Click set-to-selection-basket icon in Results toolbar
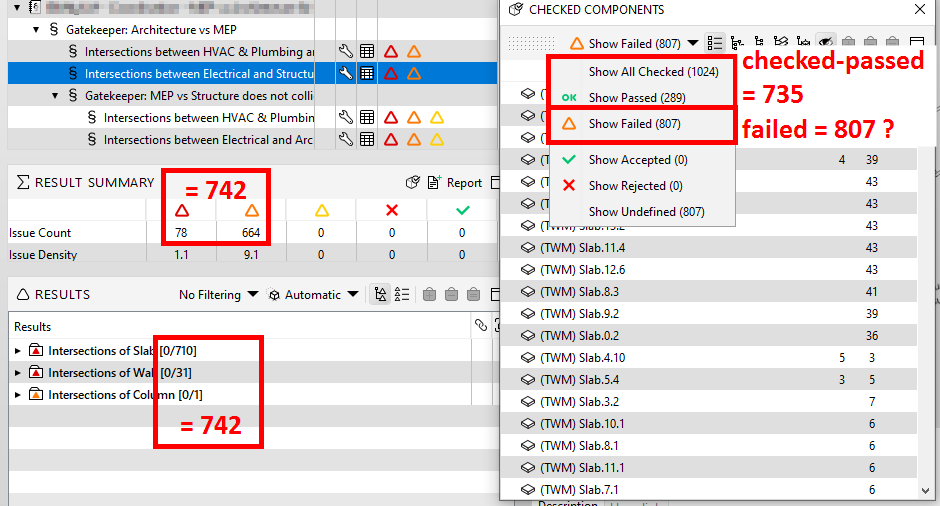 tap(474, 294)
